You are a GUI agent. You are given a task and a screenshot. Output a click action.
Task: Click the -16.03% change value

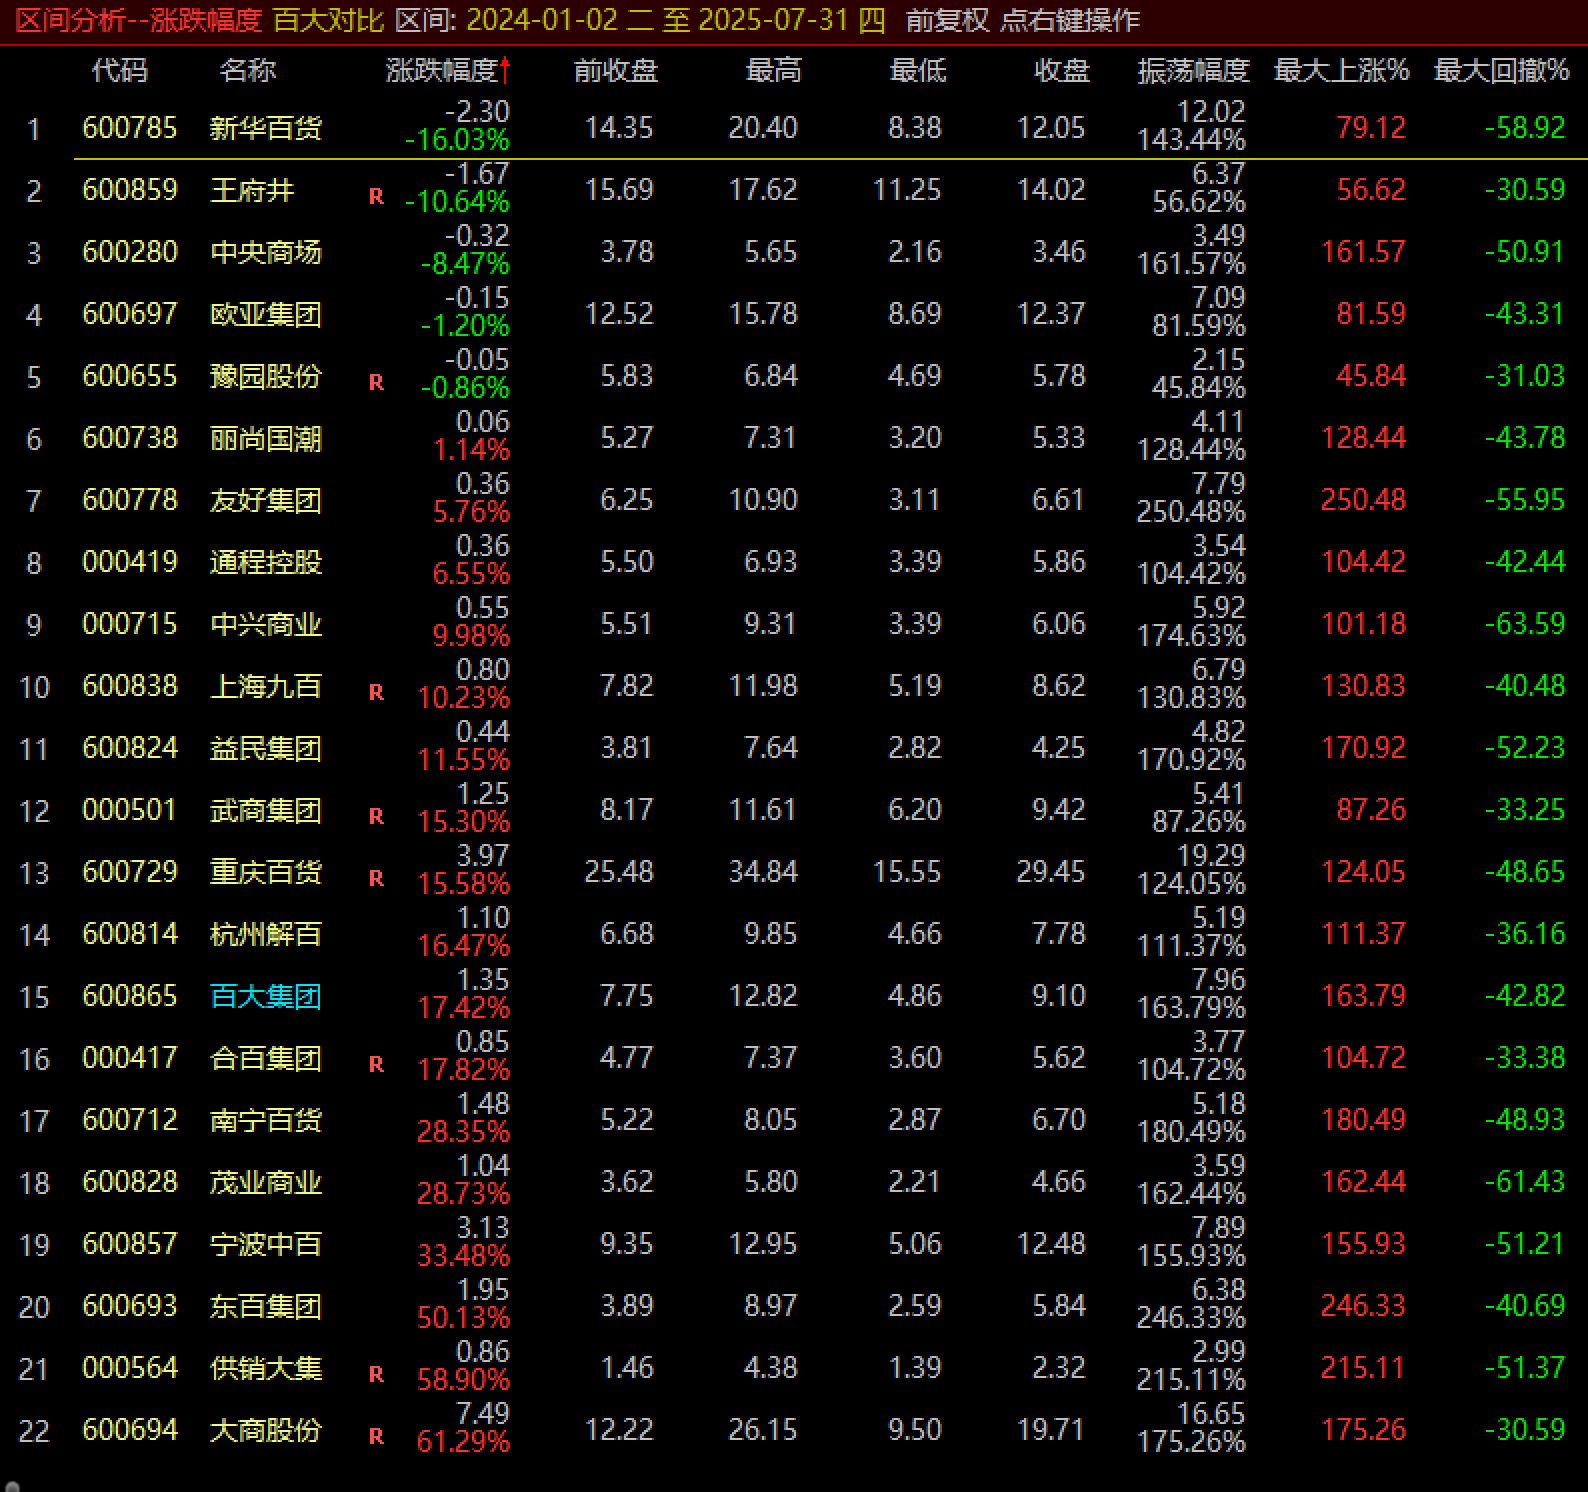click(457, 140)
